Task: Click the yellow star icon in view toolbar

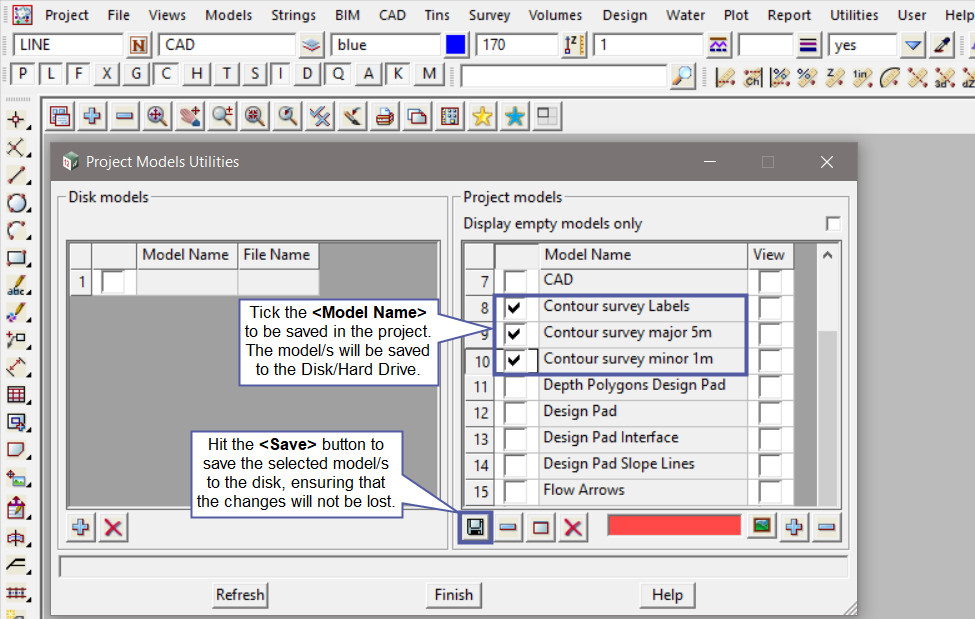Action: (482, 116)
